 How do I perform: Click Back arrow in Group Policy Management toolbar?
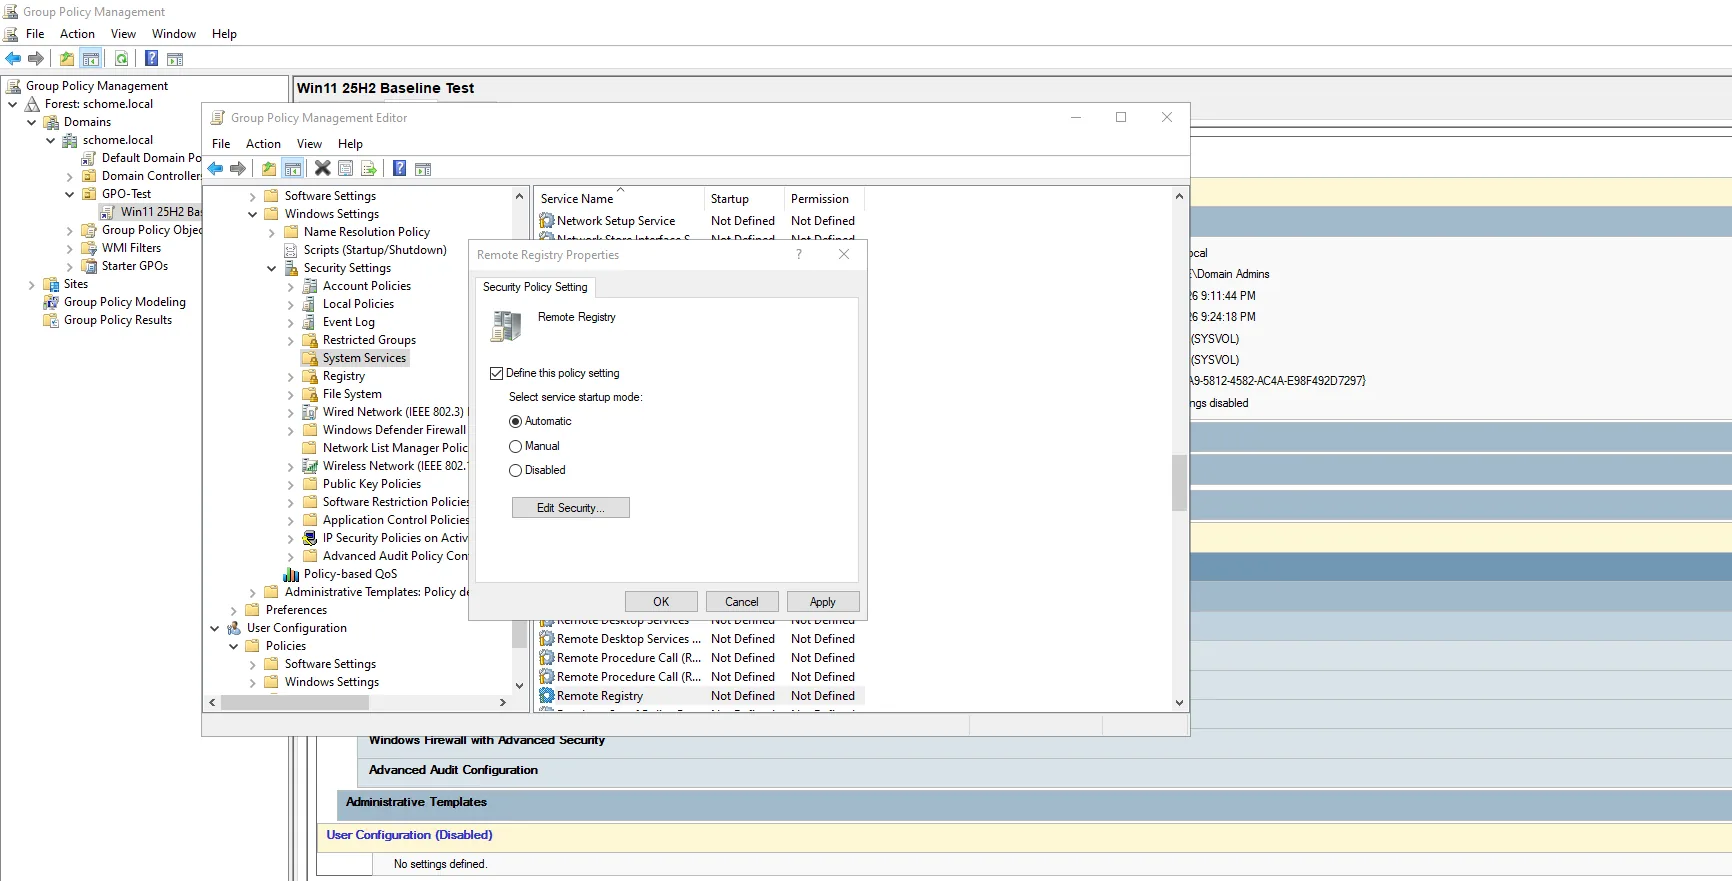[x=13, y=58]
